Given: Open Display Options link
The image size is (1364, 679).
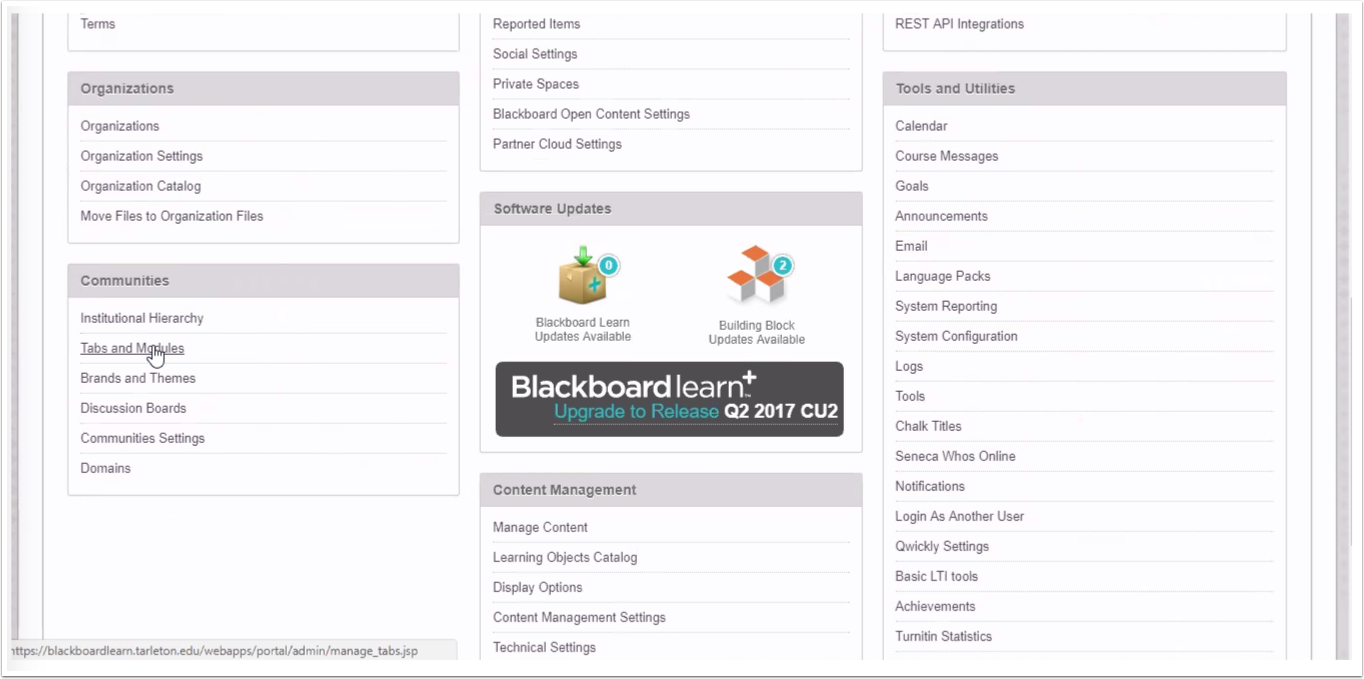Looking at the screenshot, I should pos(537,587).
